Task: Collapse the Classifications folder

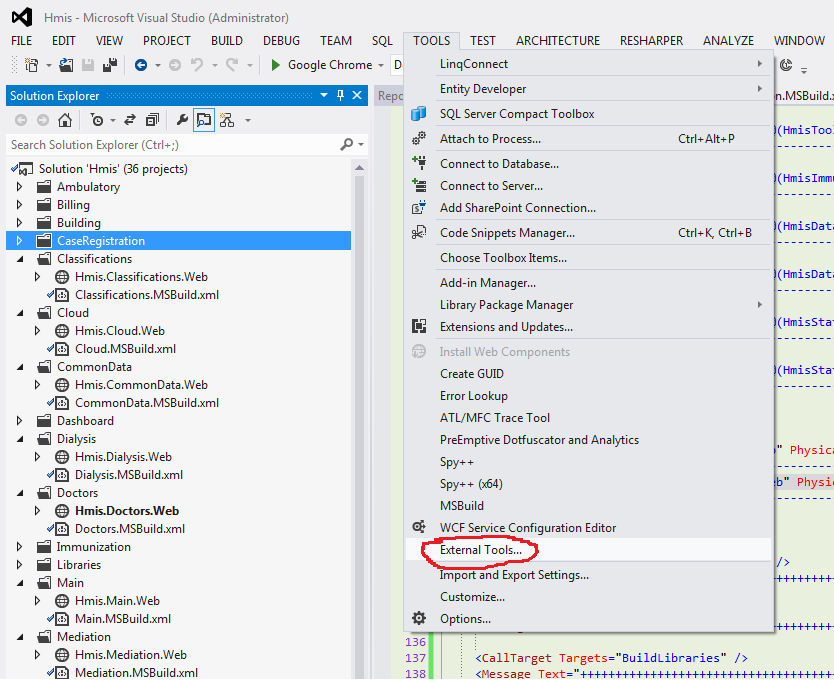Action: coord(19,259)
